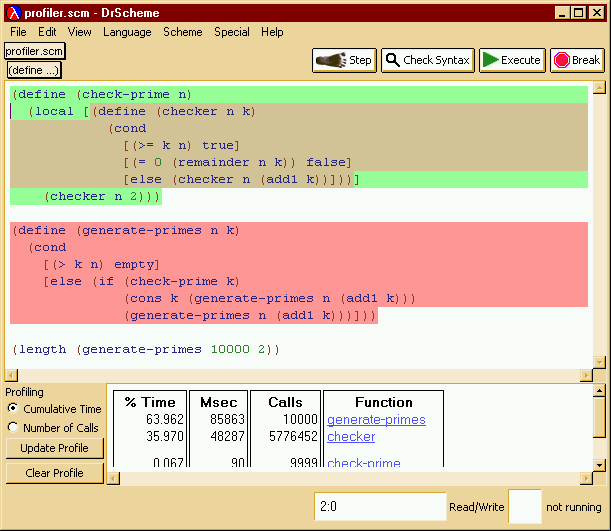Click the [(>= k n) true] code line
Image resolution: width=611 pixels, height=531 pixels.
(x=181, y=145)
